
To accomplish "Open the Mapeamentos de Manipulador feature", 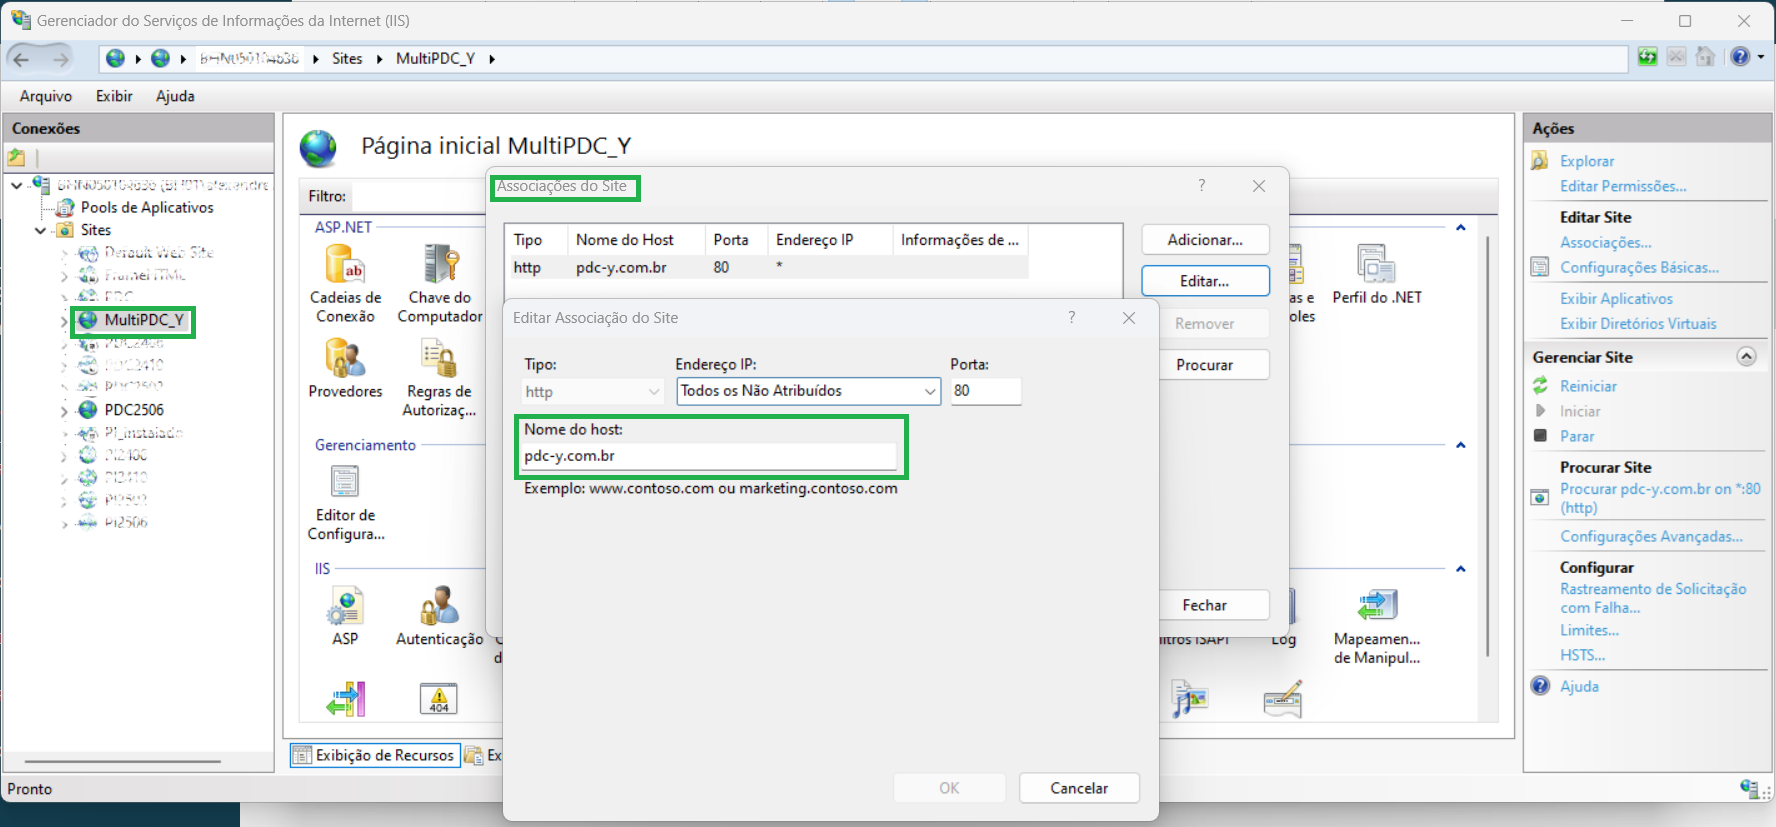I will point(1377,626).
